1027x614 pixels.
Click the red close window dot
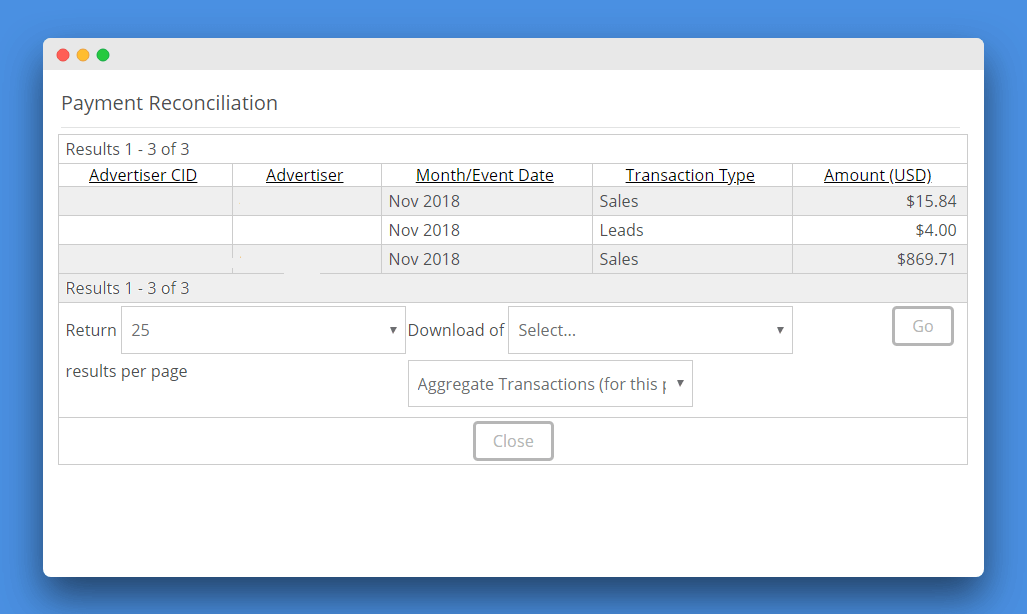[63, 55]
